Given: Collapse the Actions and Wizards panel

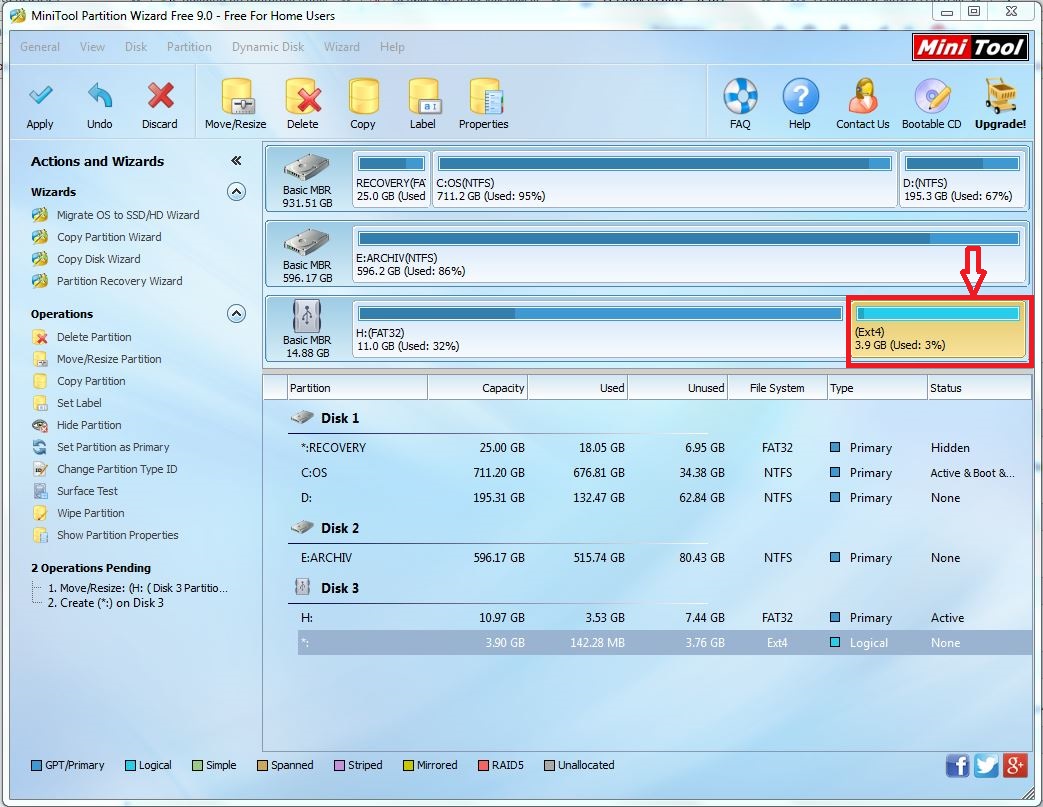Looking at the screenshot, I should coord(236,161).
